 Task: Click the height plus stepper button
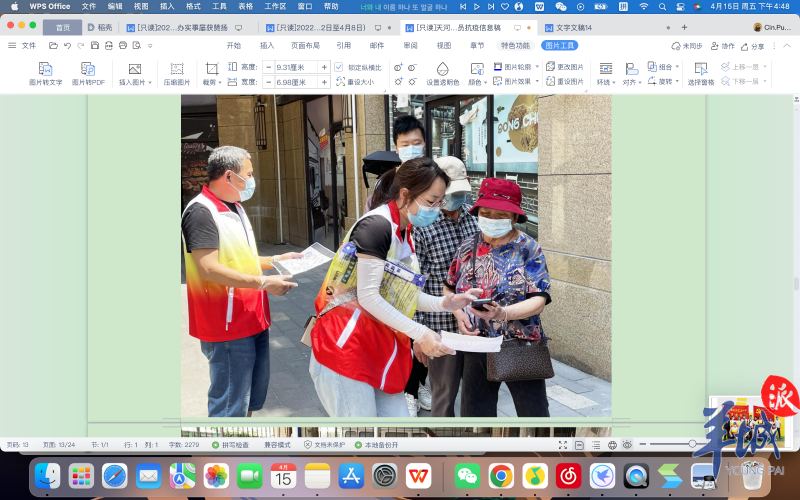click(x=324, y=67)
